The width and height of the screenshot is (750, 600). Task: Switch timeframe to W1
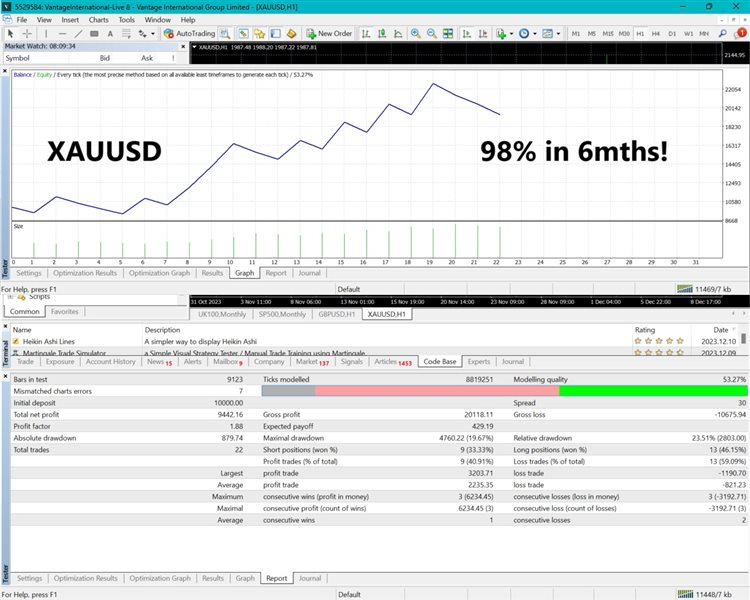click(688, 33)
